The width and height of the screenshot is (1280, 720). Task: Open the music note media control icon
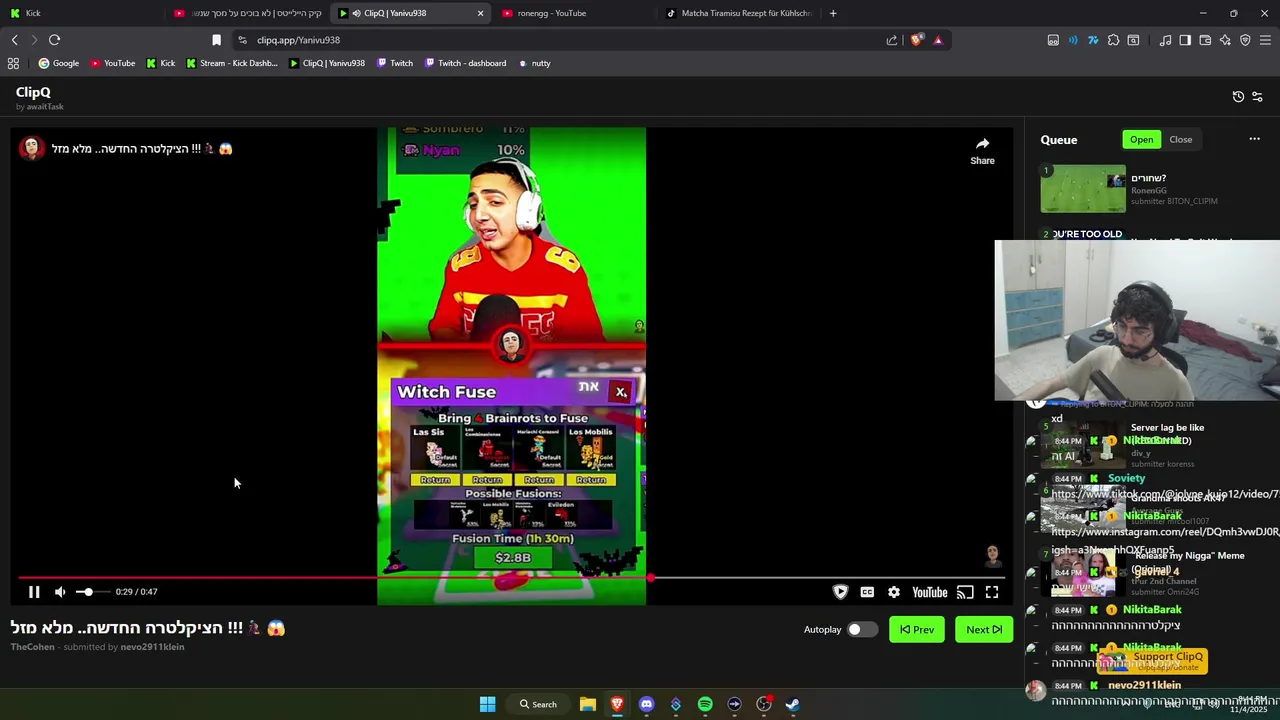pos(1165,40)
